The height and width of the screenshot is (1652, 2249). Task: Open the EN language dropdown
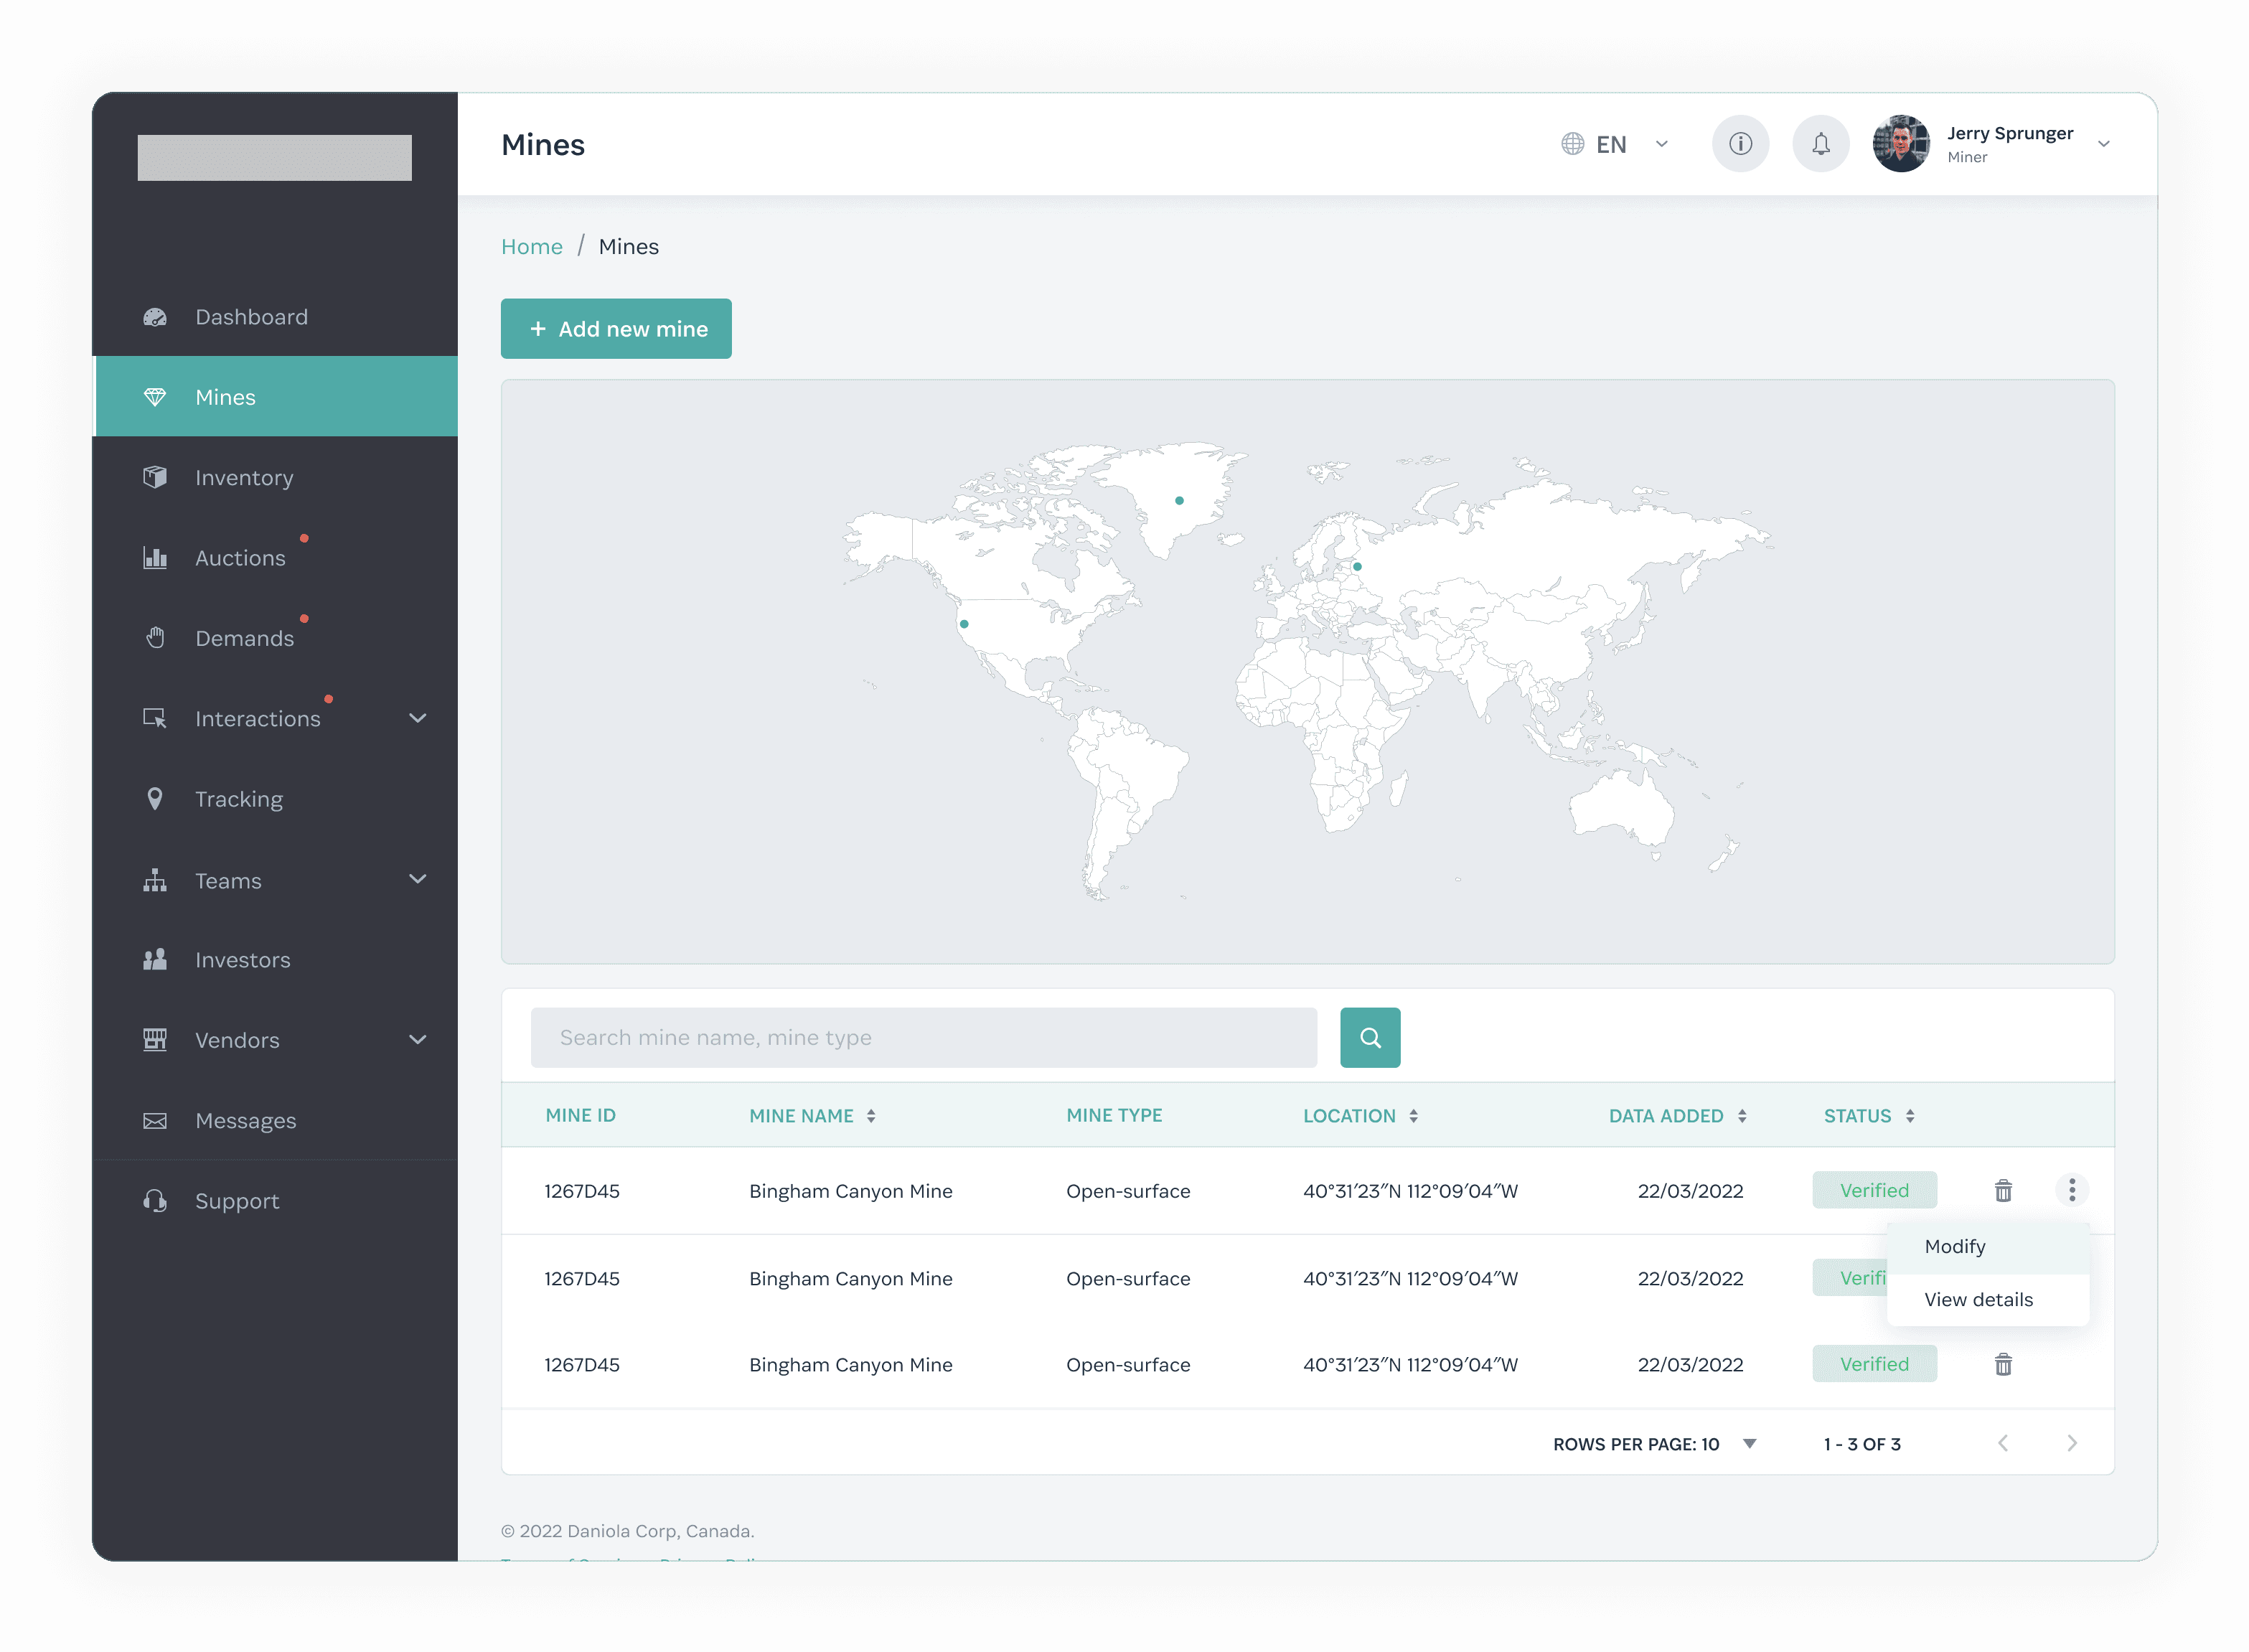[x=1615, y=144]
